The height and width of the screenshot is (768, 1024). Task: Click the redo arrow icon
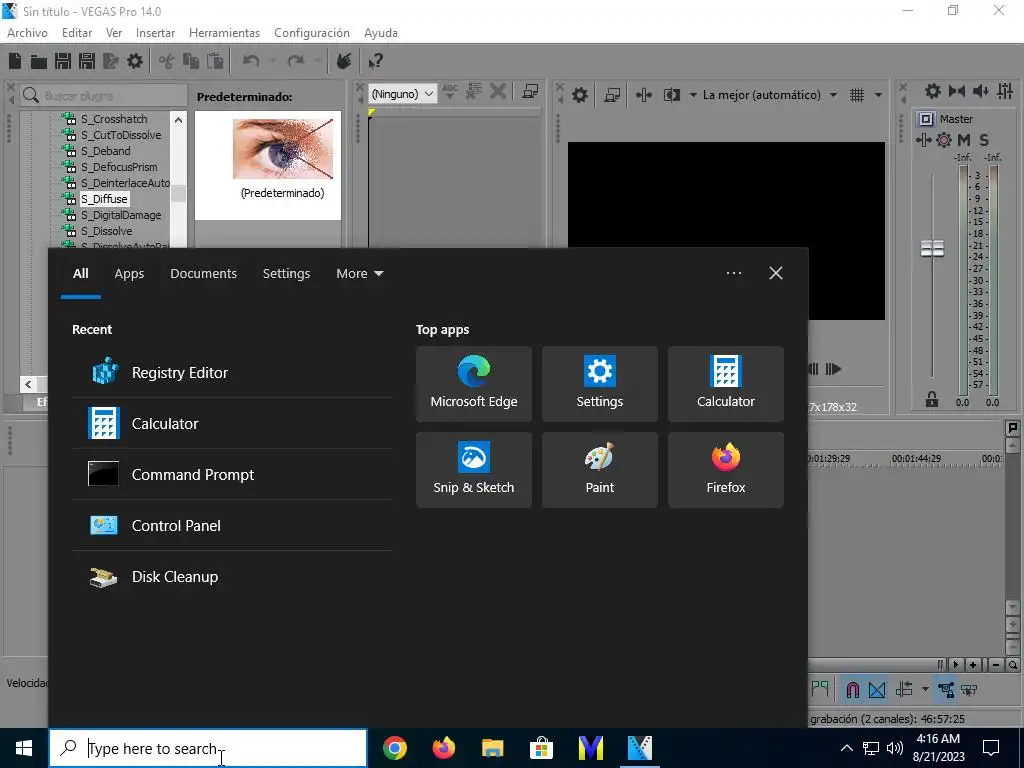point(296,61)
